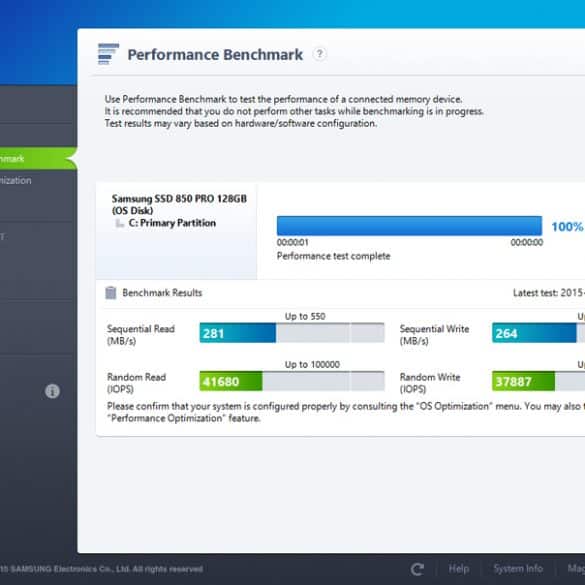585x585 pixels.
Task: Click the Random Read bar showing 41680
Action: [292, 381]
